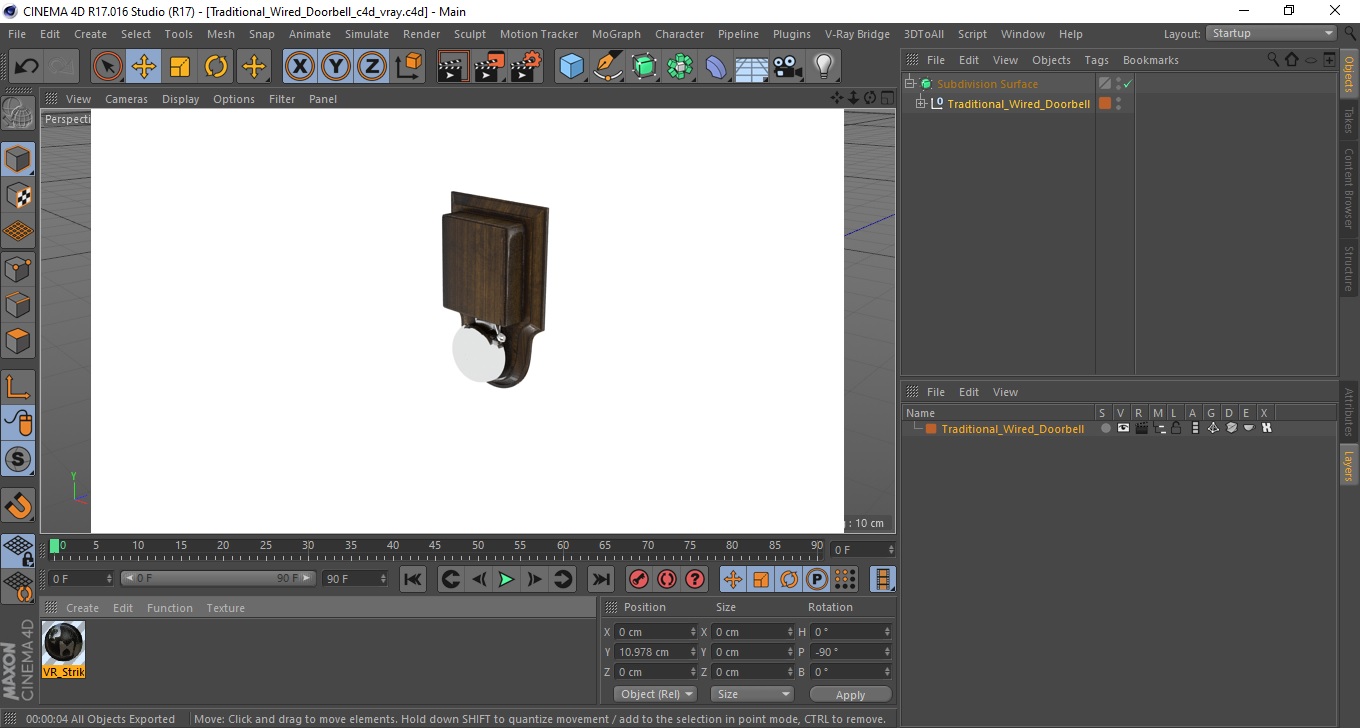Open the Simulate menu
Viewport: 1360px width, 728px height.
pos(367,34)
